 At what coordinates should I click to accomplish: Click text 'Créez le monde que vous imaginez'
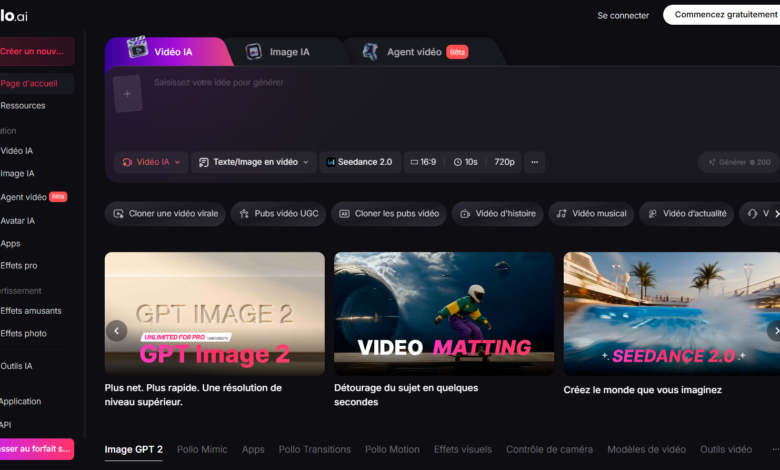point(642,390)
